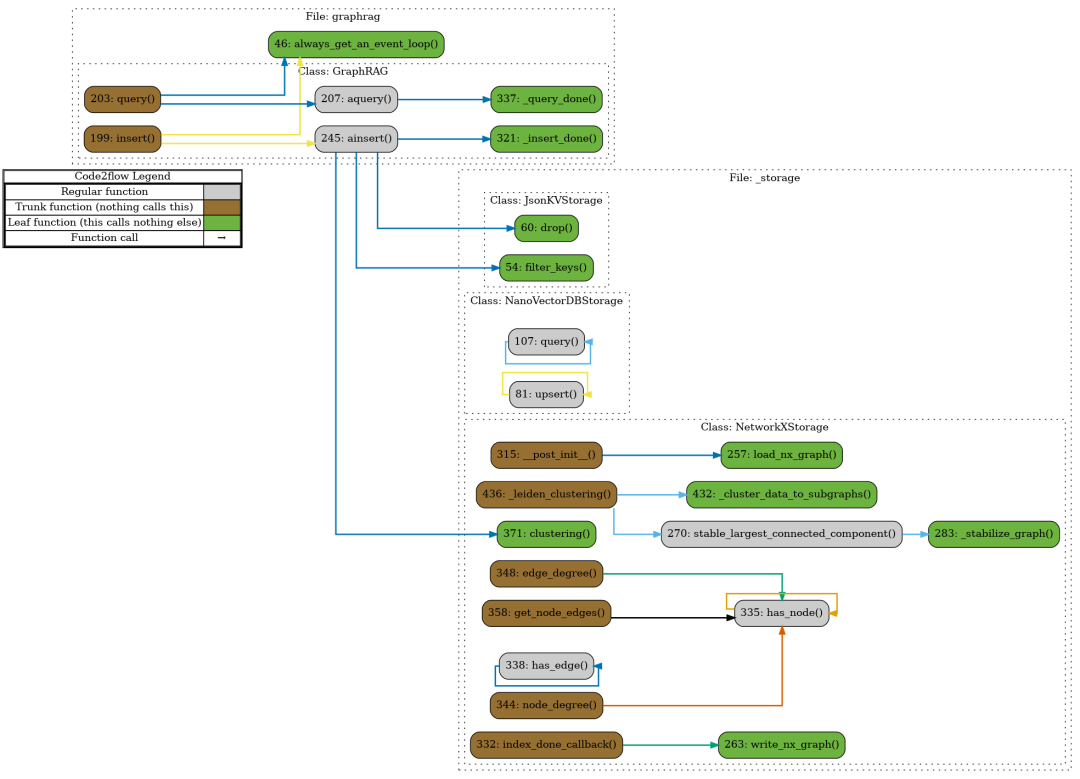Click the stable_largest_connected_component() node

point(781,533)
